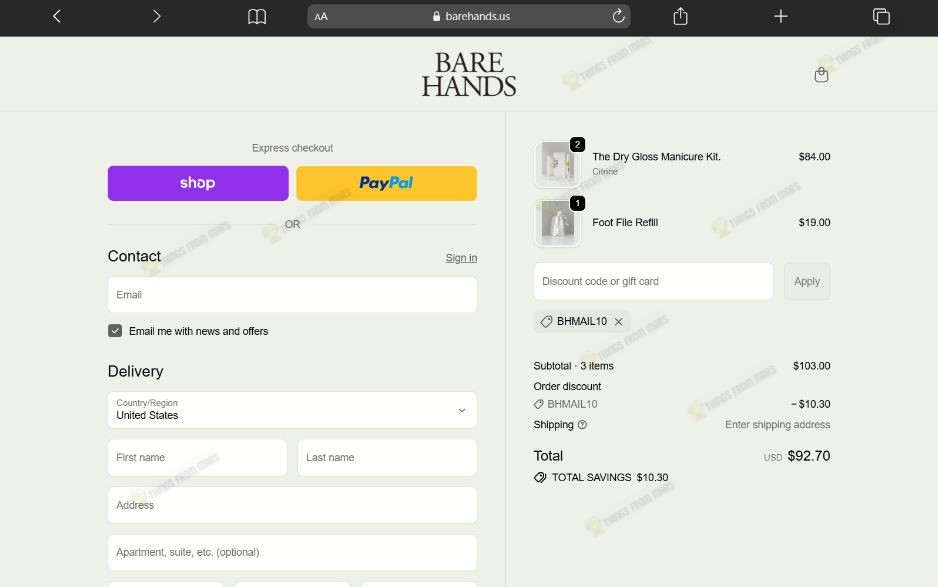
Task: Reload the page with refresh icon
Action: [x=619, y=16]
